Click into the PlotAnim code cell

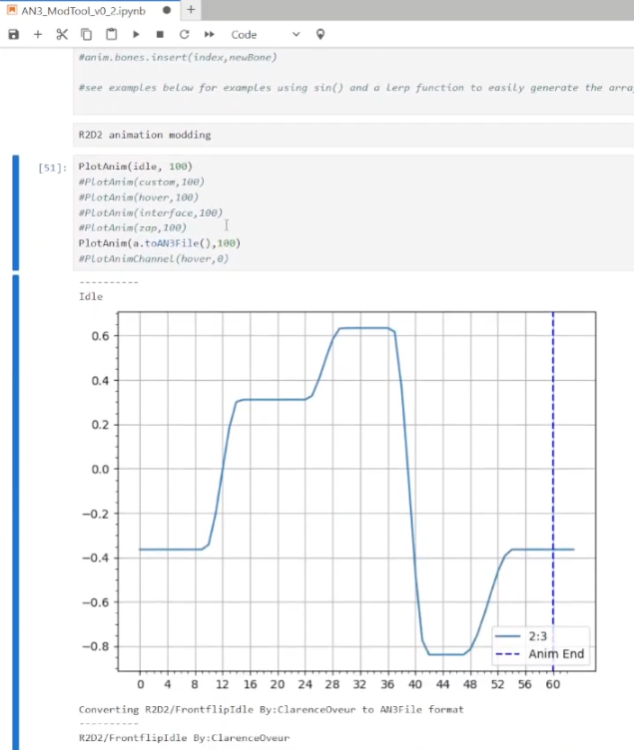[350, 212]
